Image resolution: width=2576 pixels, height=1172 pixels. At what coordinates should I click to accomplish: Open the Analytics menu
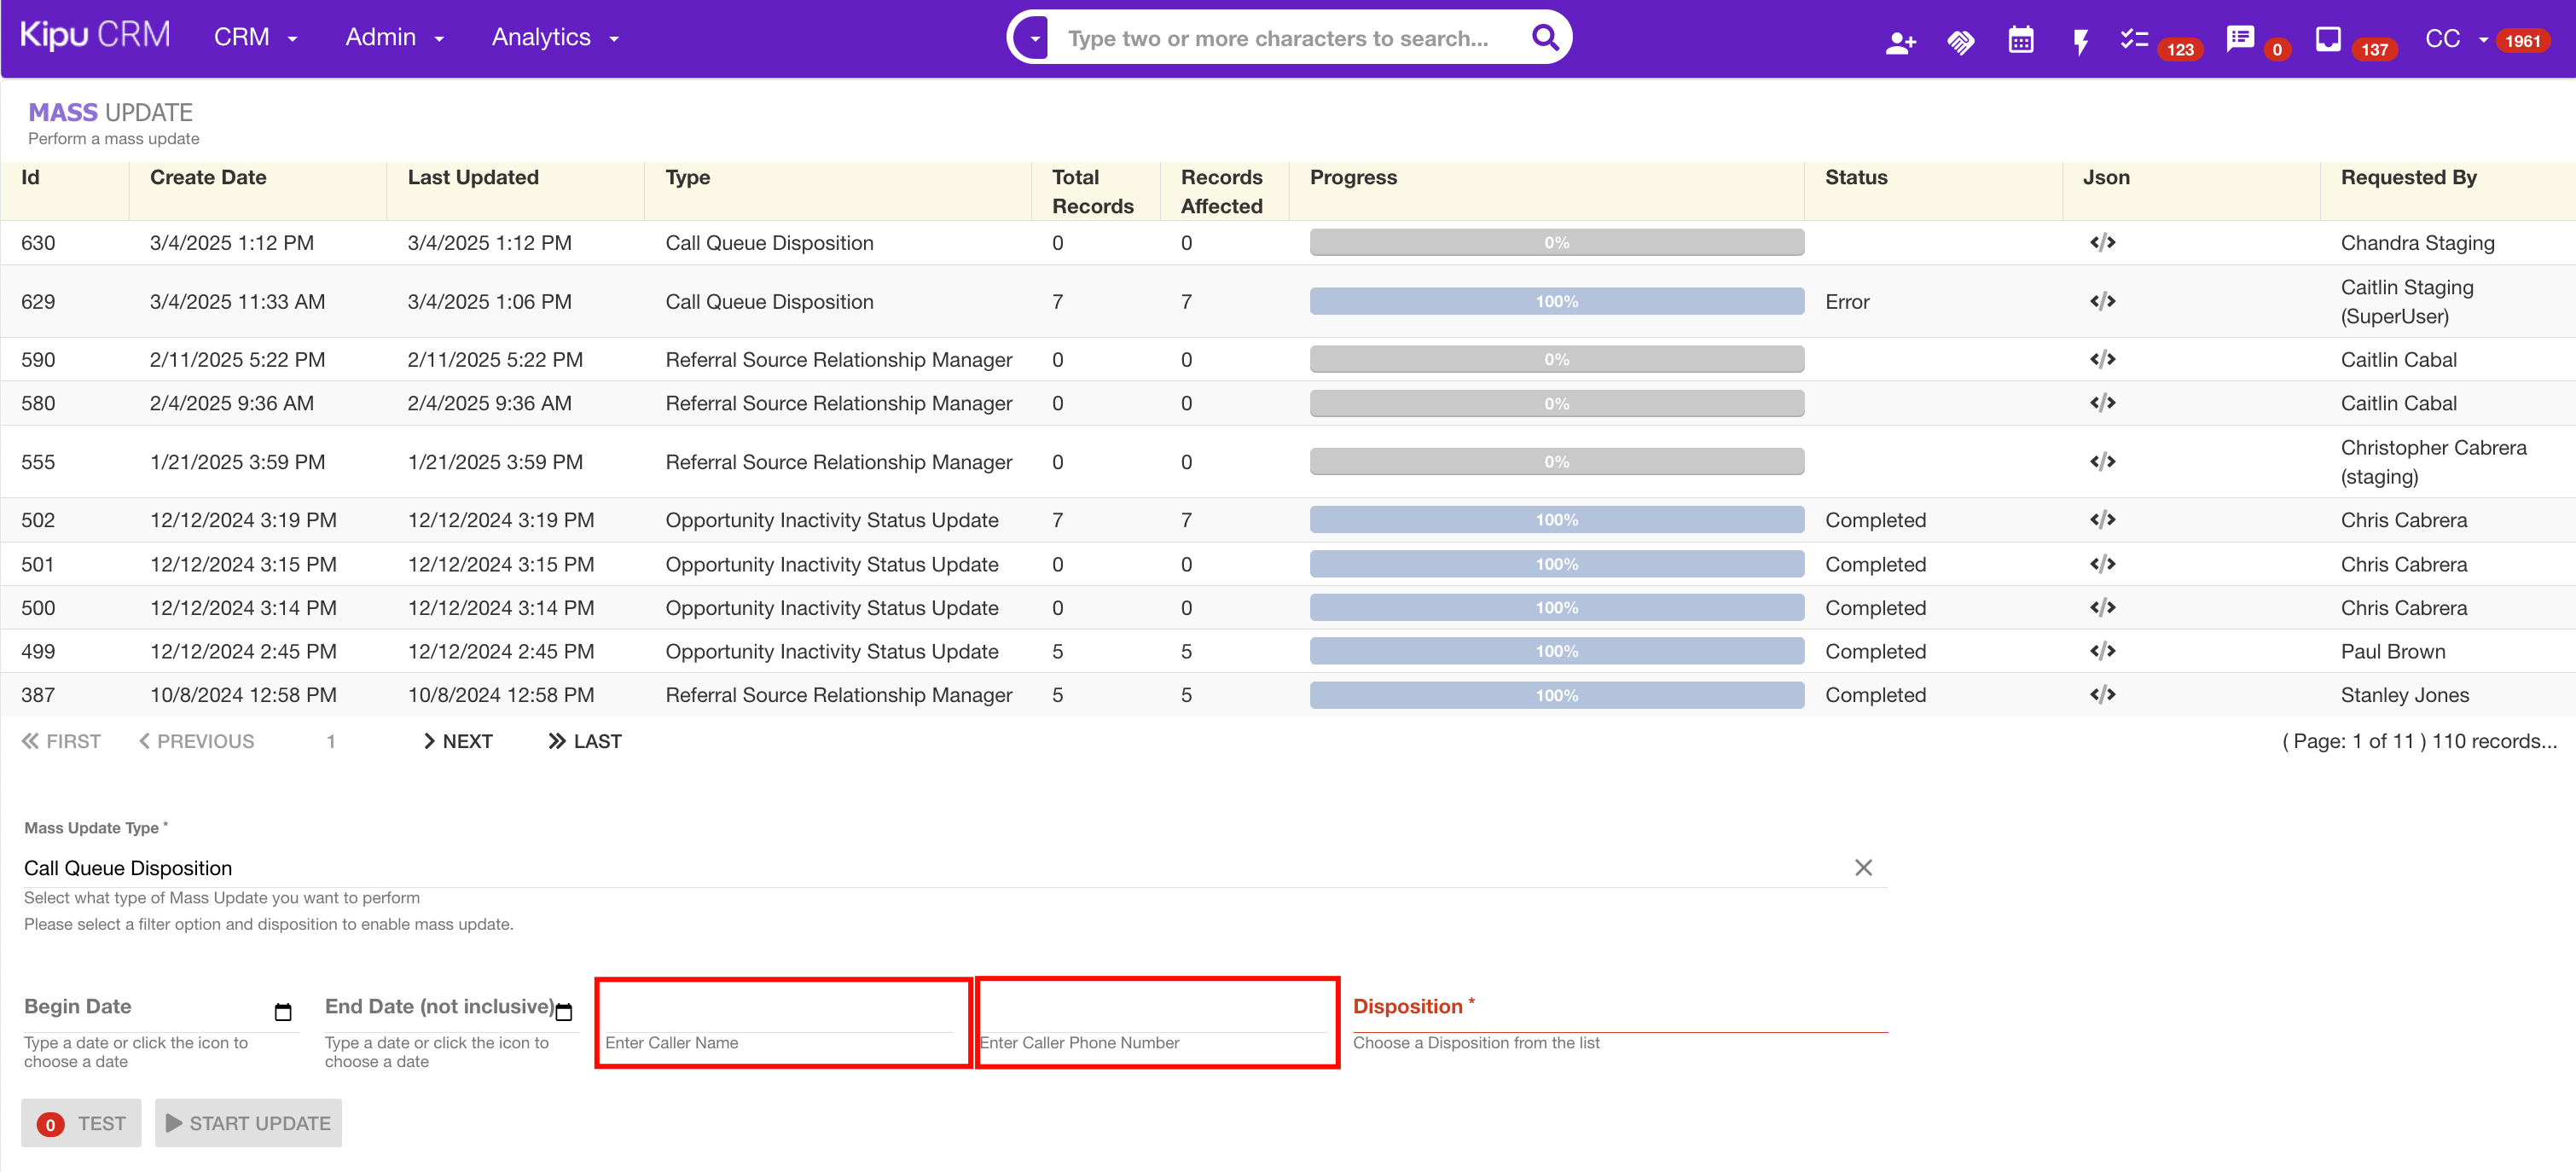[x=555, y=37]
